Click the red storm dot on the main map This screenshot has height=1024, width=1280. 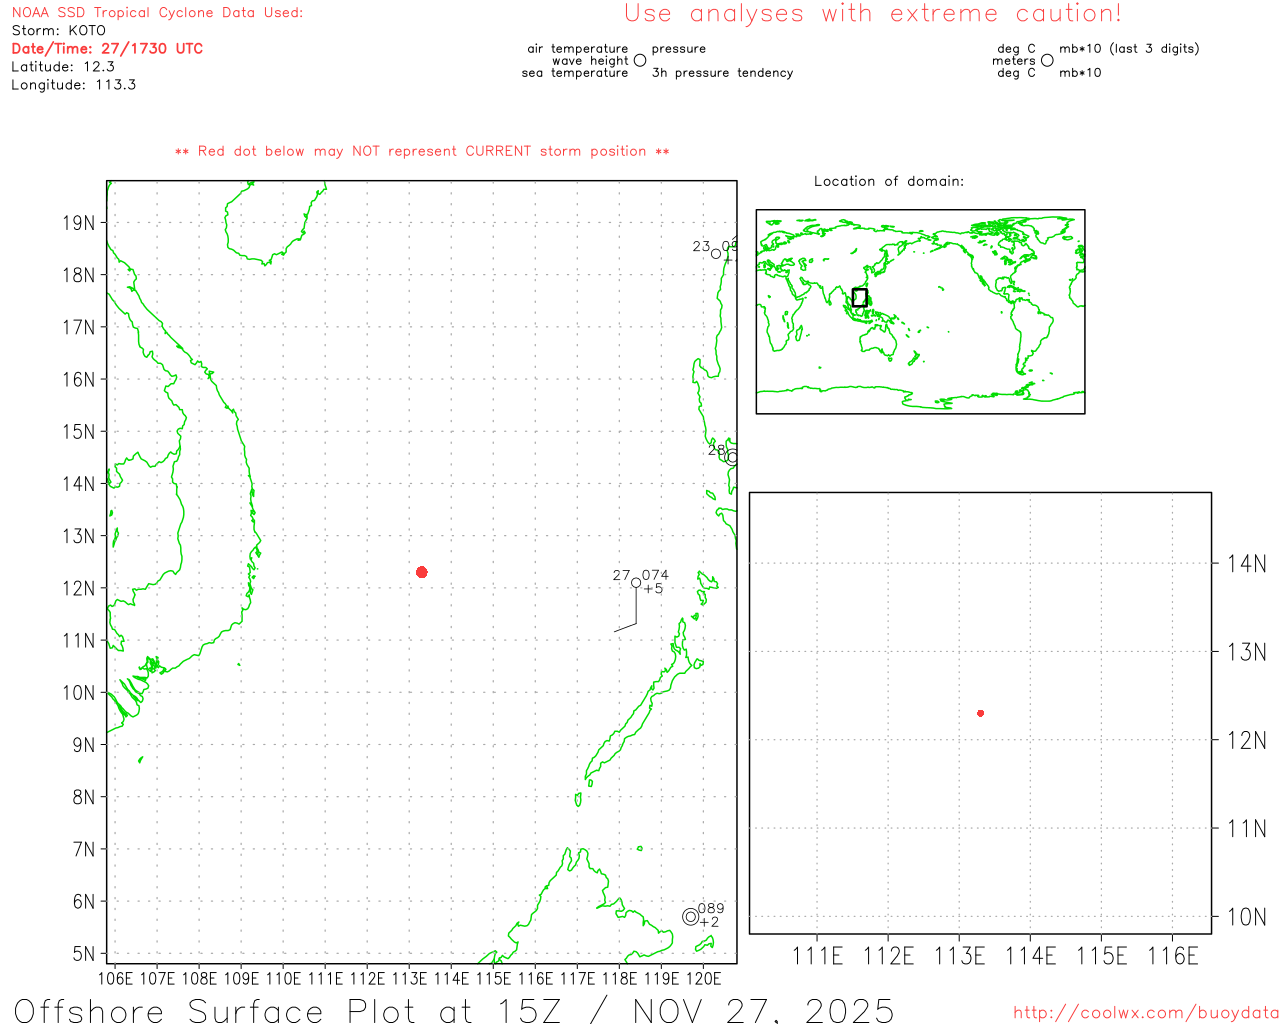(422, 572)
